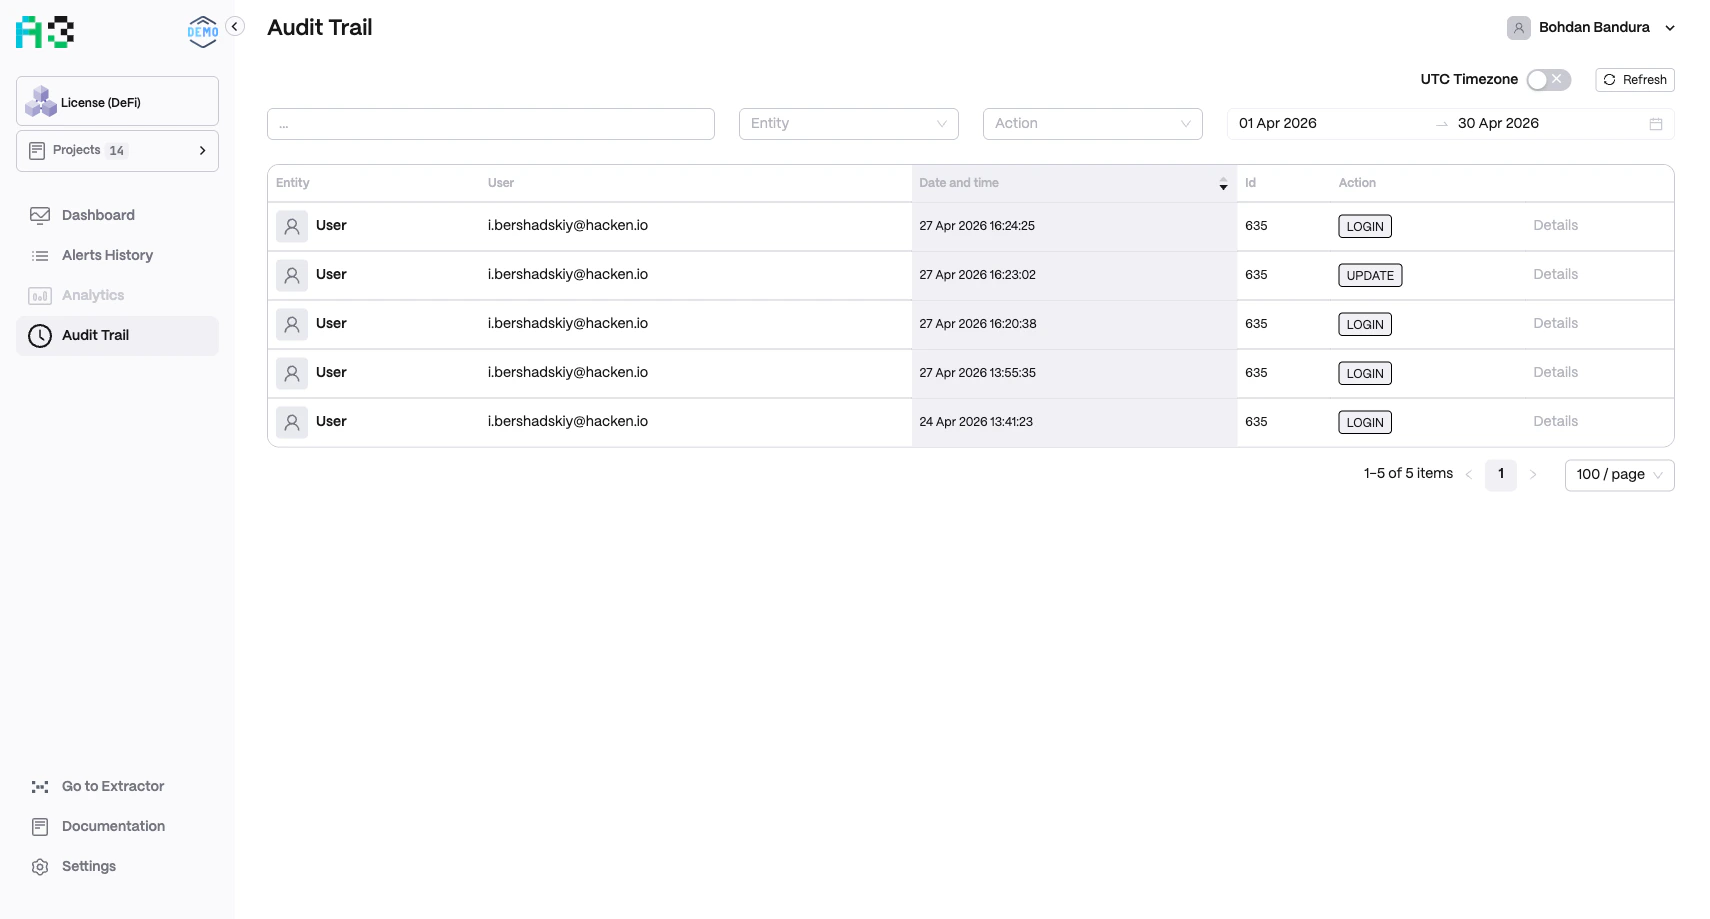This screenshot has width=1710, height=919.
Task: Open the License (DeFi) selector
Action: tap(117, 101)
